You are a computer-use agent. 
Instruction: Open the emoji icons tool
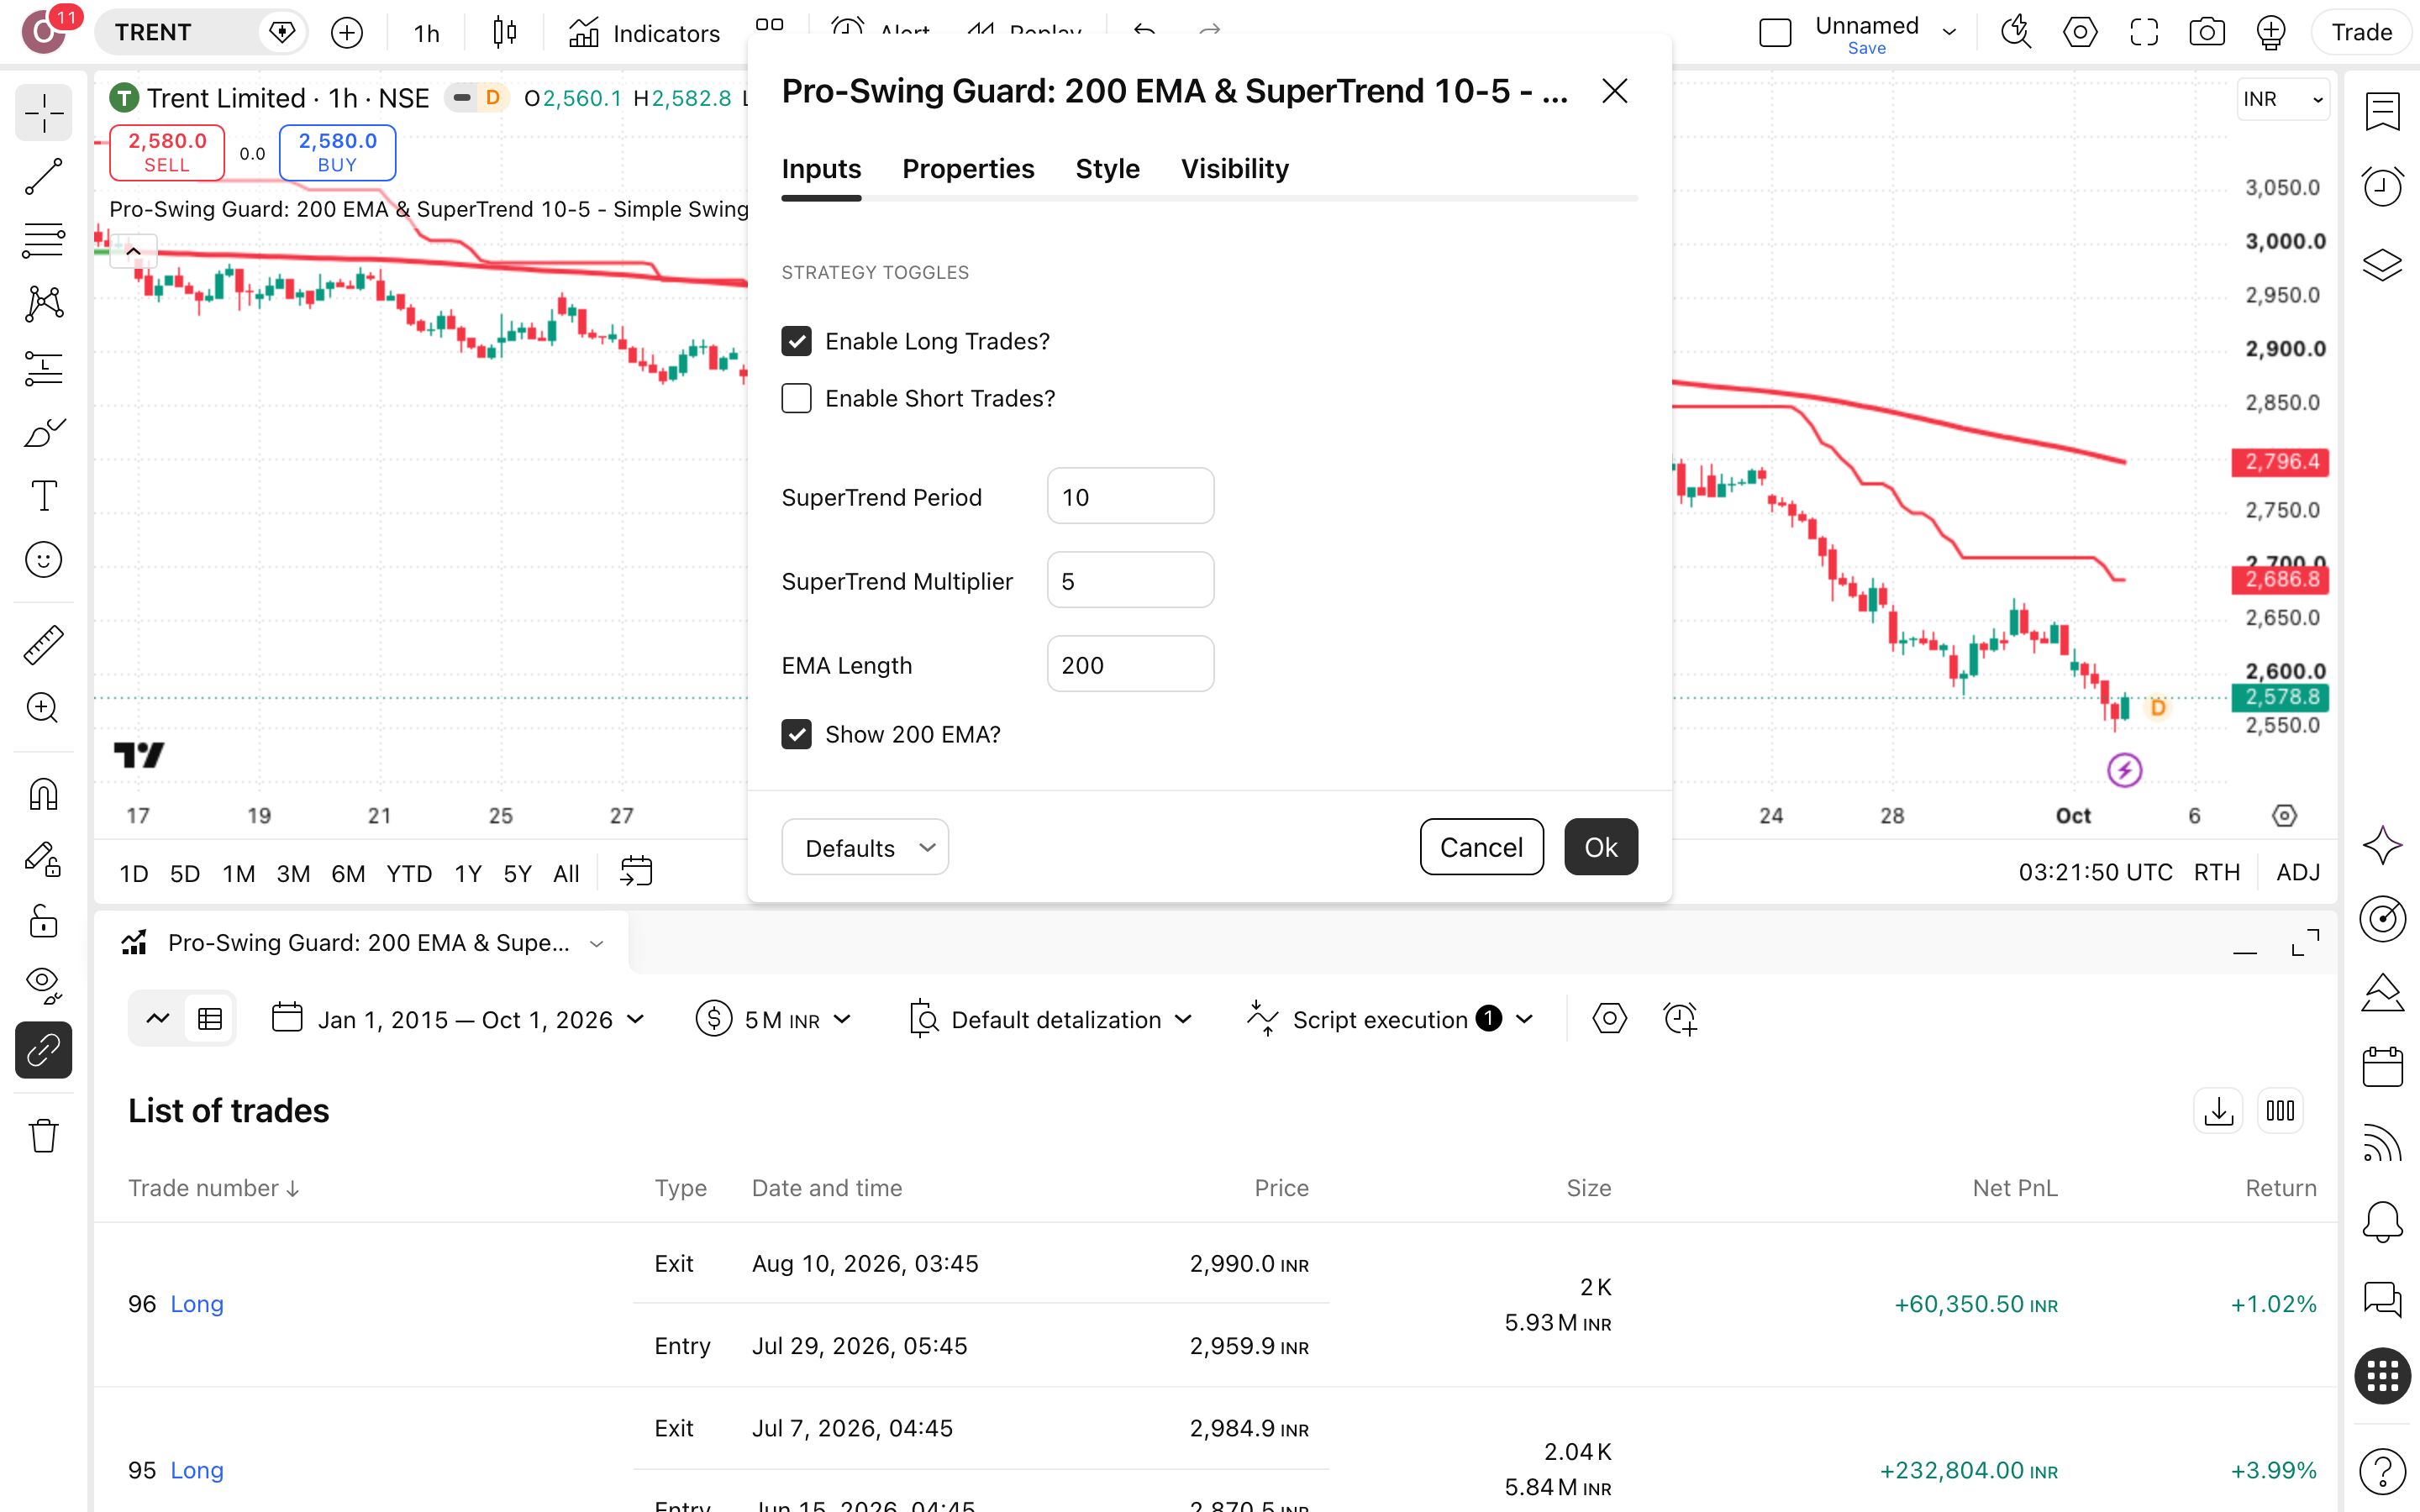tap(43, 560)
